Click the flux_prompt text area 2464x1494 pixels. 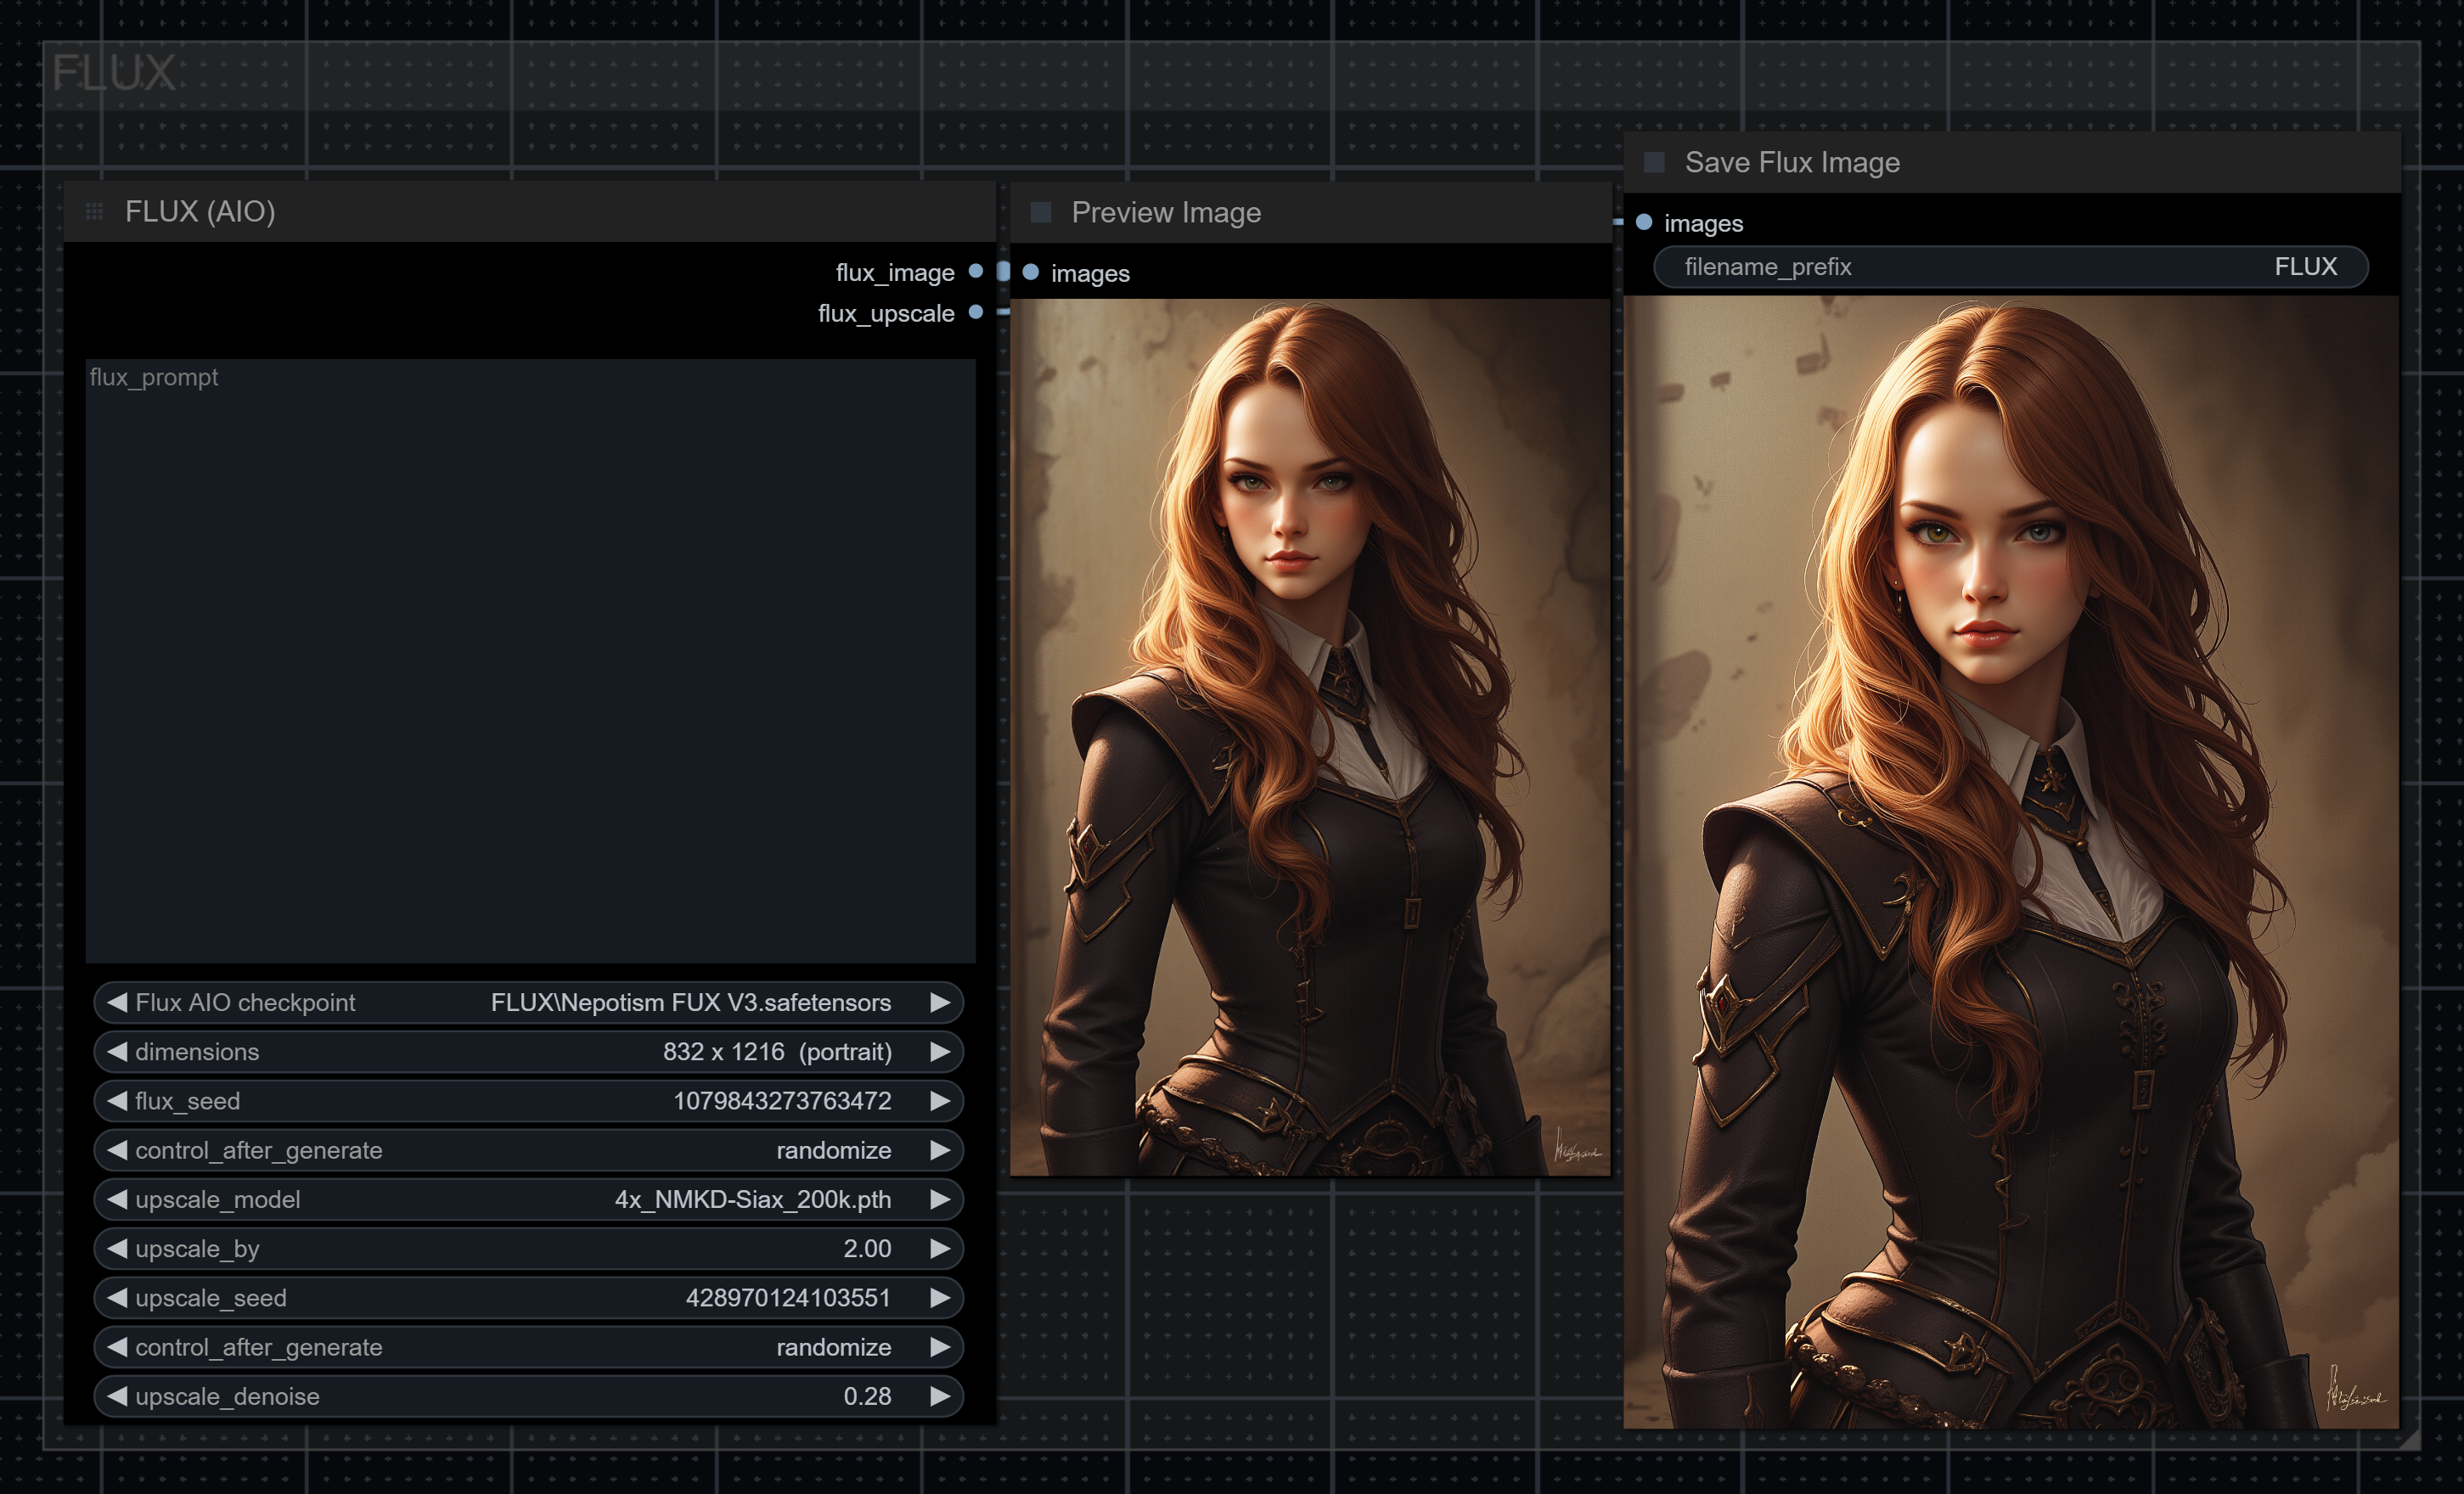point(530,660)
